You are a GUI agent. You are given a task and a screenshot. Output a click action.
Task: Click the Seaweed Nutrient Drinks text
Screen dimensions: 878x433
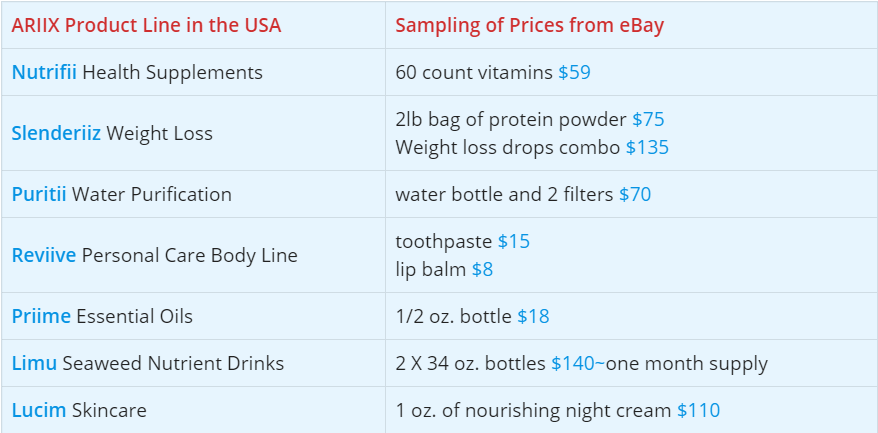pyautogui.click(x=173, y=364)
